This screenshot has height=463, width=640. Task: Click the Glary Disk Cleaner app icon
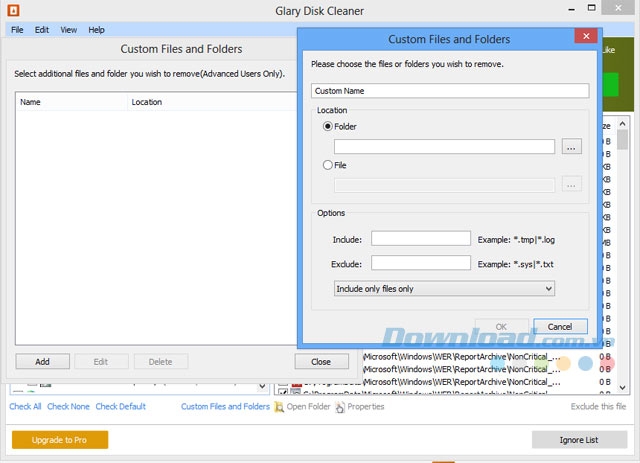(12, 11)
